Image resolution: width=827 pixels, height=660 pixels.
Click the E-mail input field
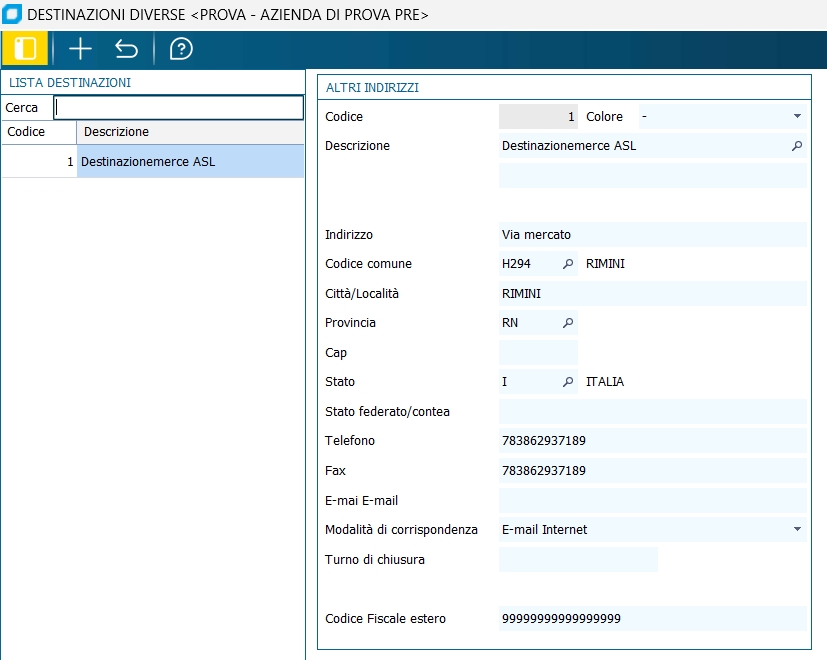[x=652, y=500]
